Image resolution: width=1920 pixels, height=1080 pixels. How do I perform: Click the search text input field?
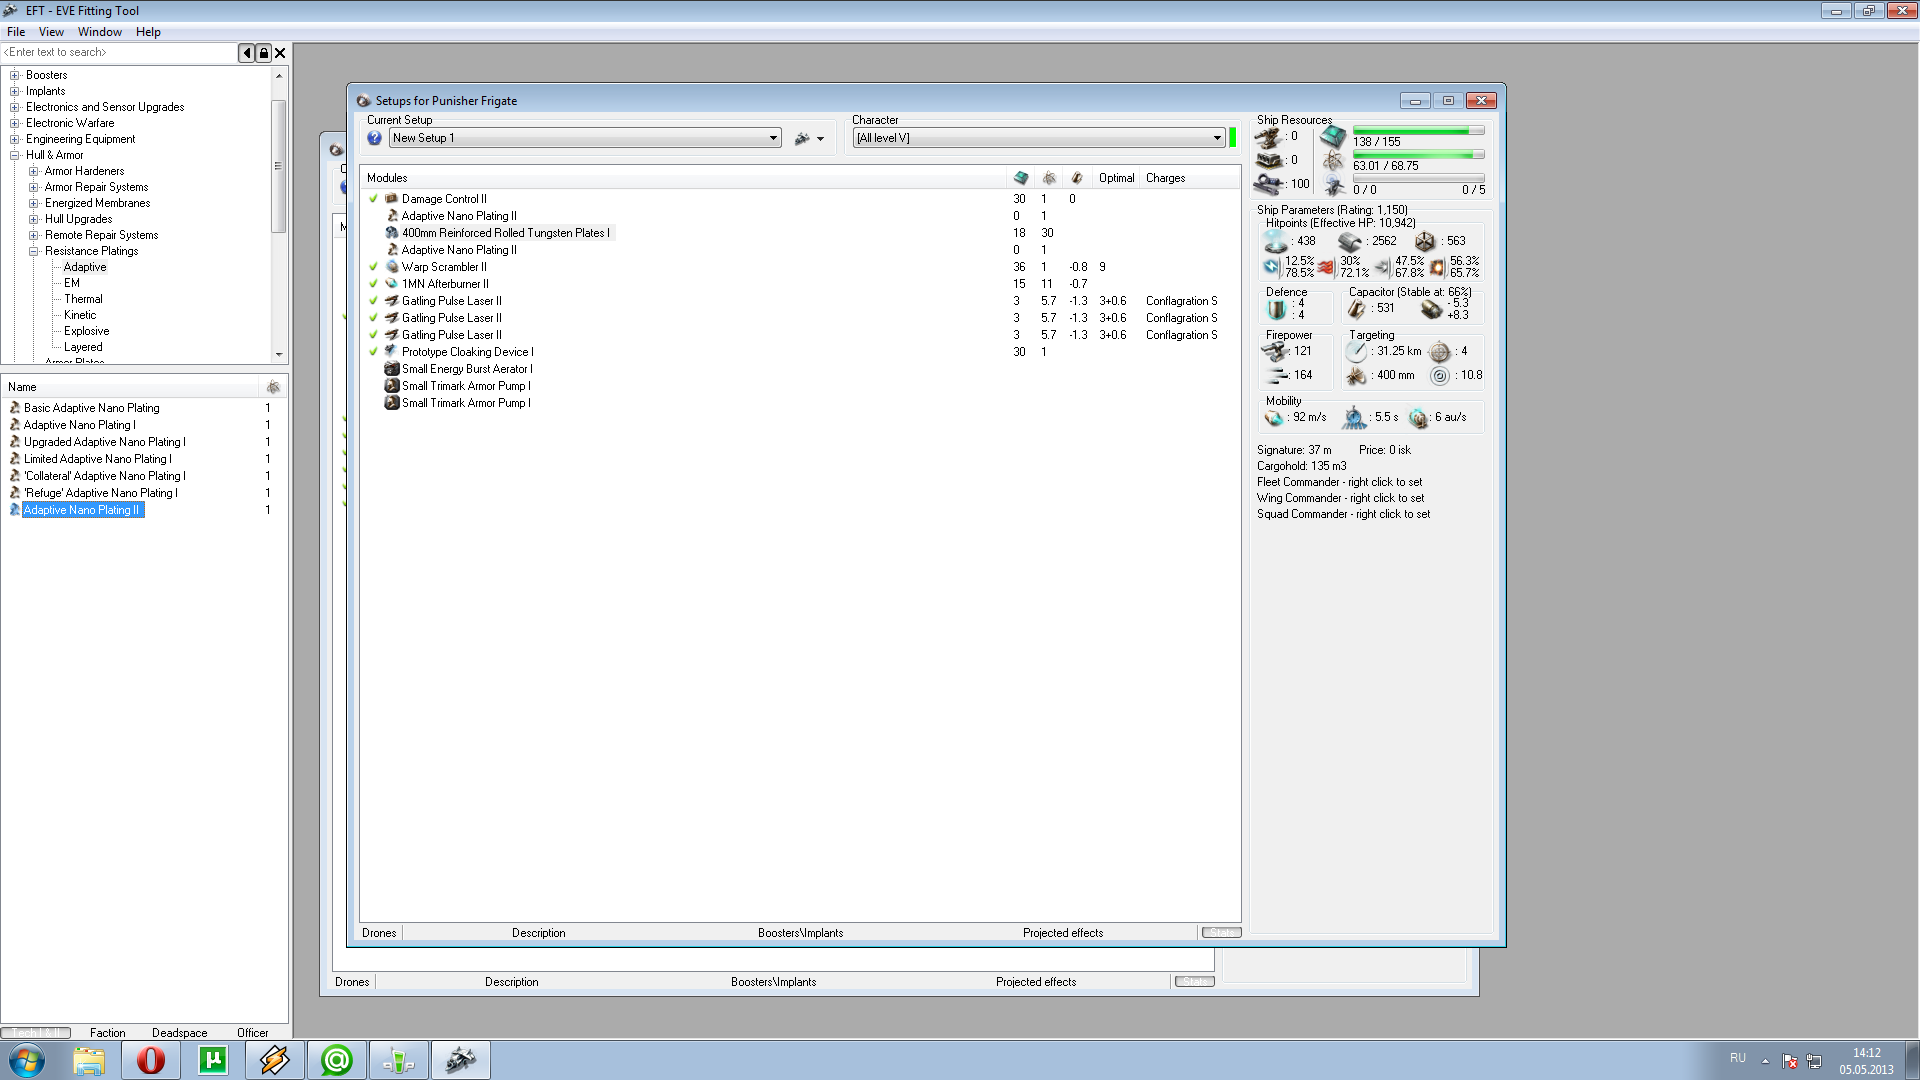[118, 53]
